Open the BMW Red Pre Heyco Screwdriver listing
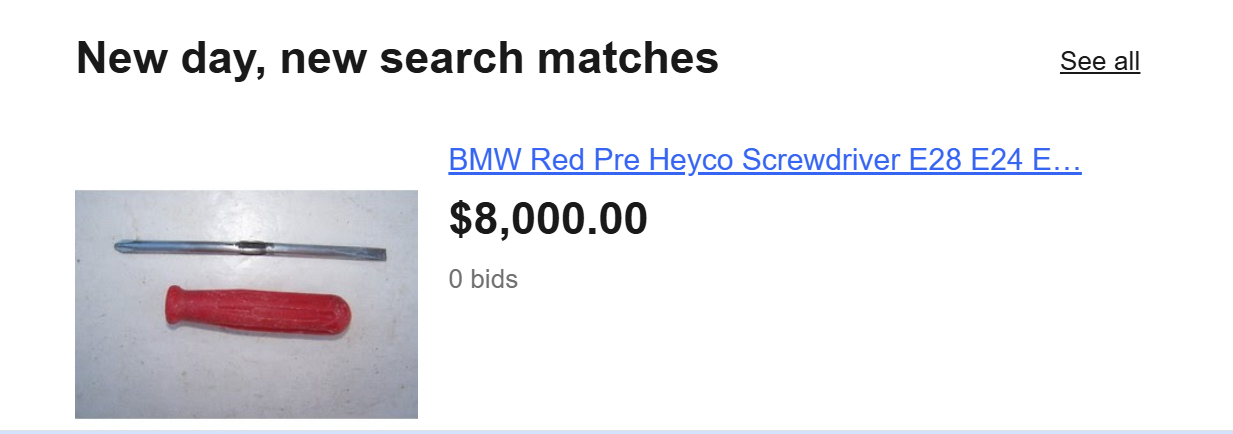Image resolution: width=1233 pixels, height=434 pixels. (x=764, y=160)
